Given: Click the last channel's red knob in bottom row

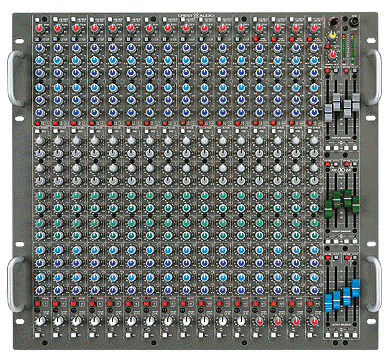Looking at the screenshot, I should coord(313,321).
